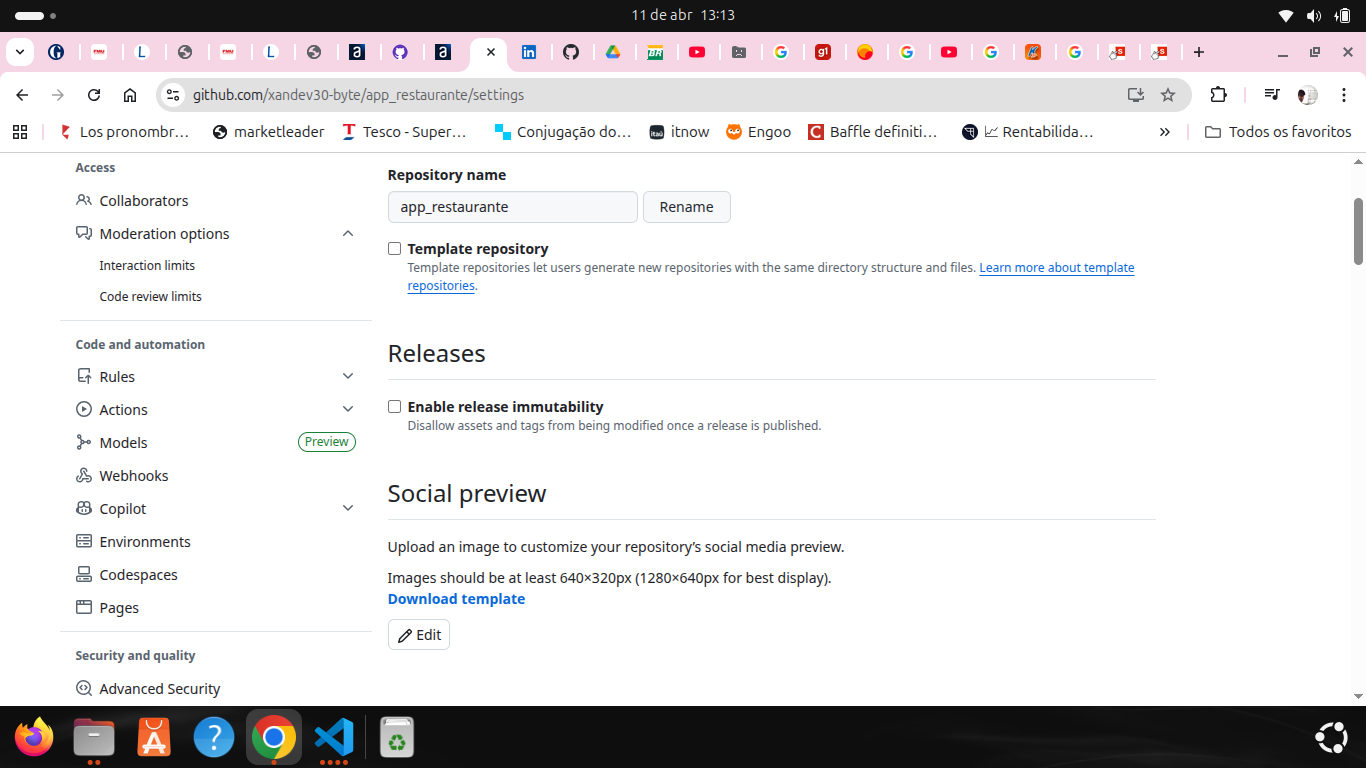Open the Trash from the dock
Viewport: 1366px width, 768px height.
(397, 738)
